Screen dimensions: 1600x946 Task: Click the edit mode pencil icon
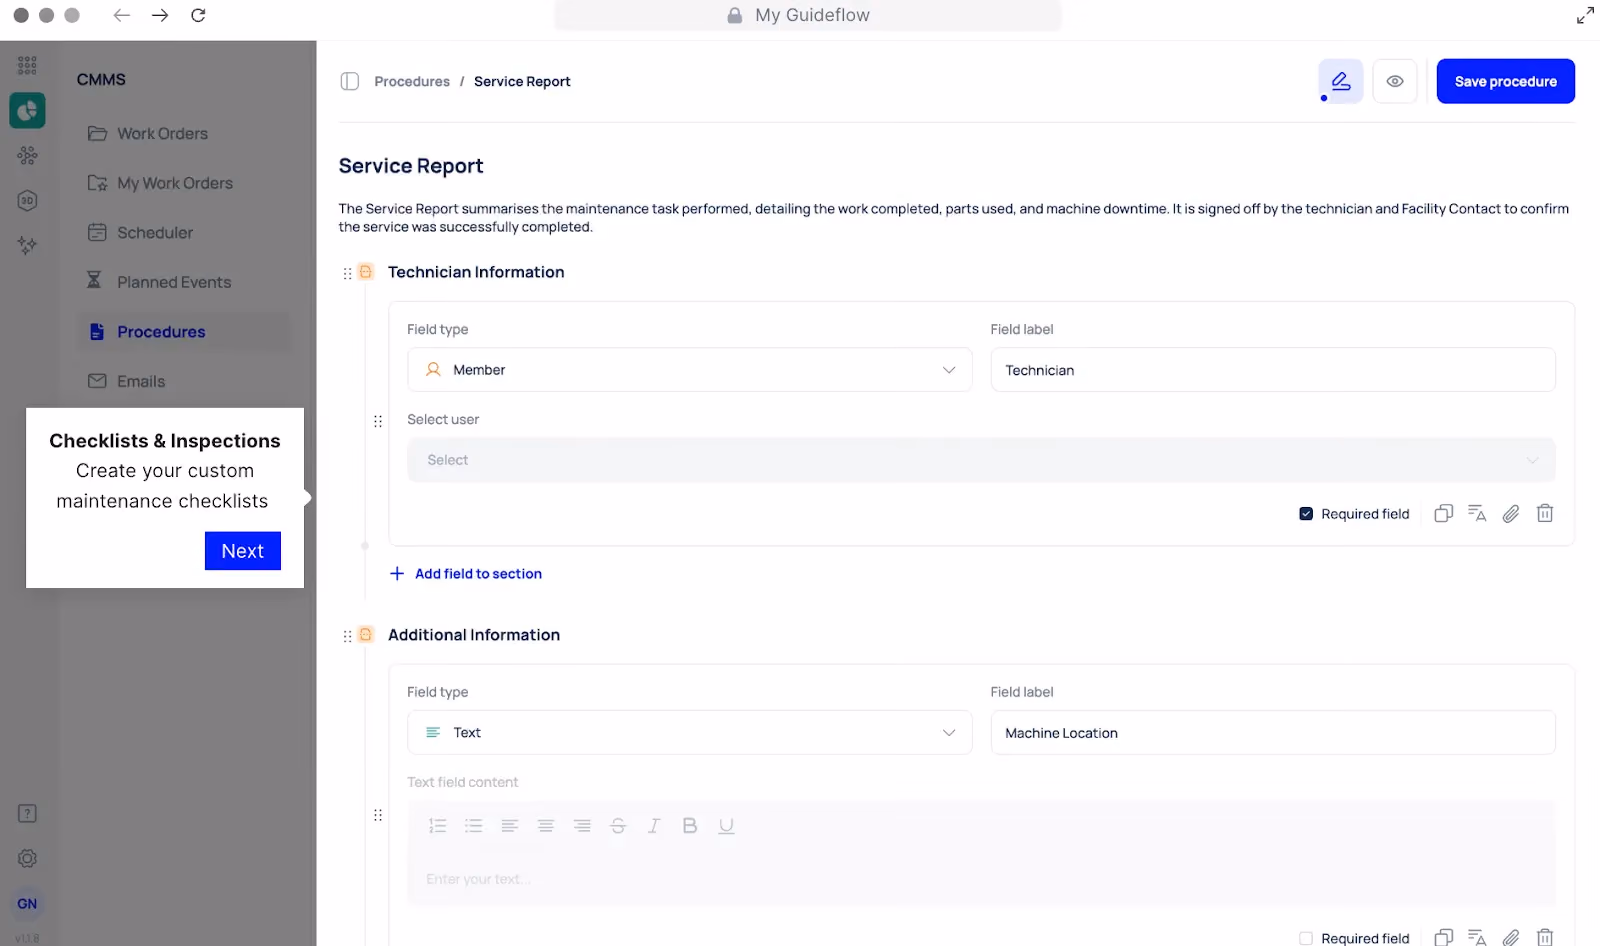tap(1341, 81)
